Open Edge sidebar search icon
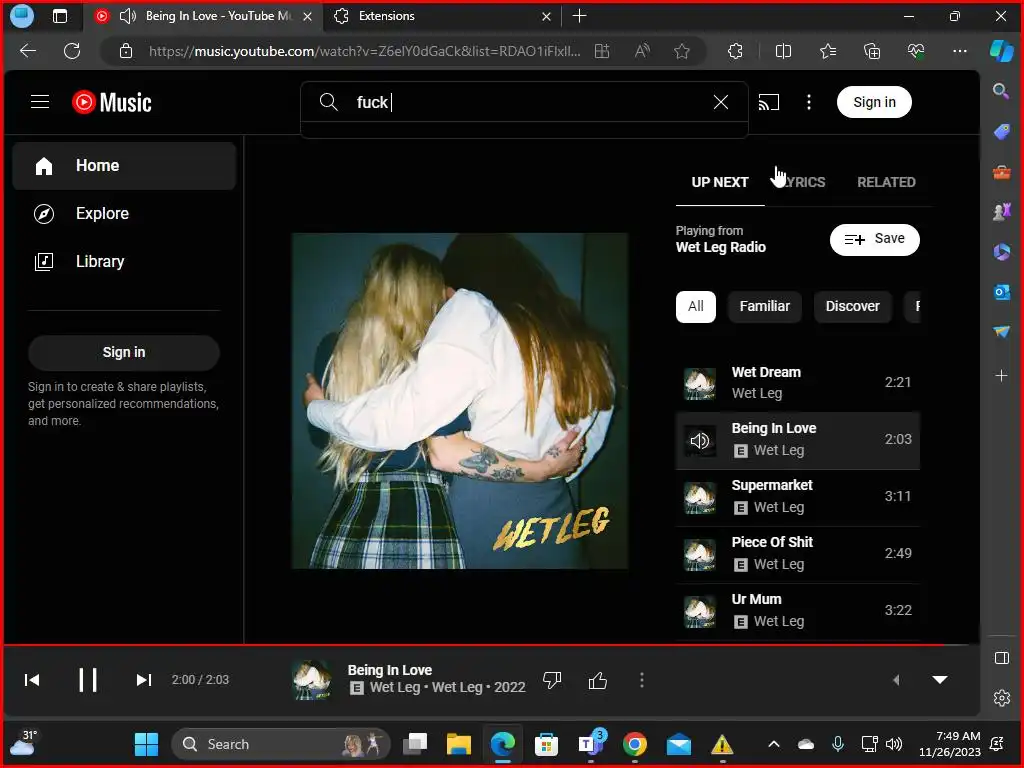The height and width of the screenshot is (768, 1024). click(x=1000, y=91)
